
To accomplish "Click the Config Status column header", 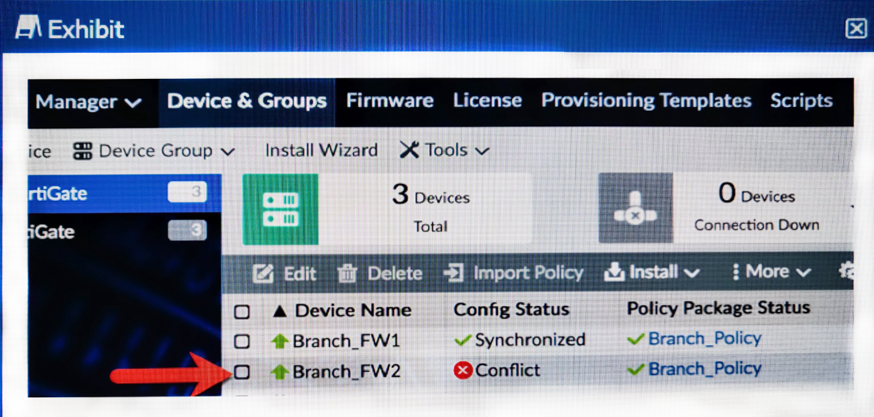I will pos(511,309).
